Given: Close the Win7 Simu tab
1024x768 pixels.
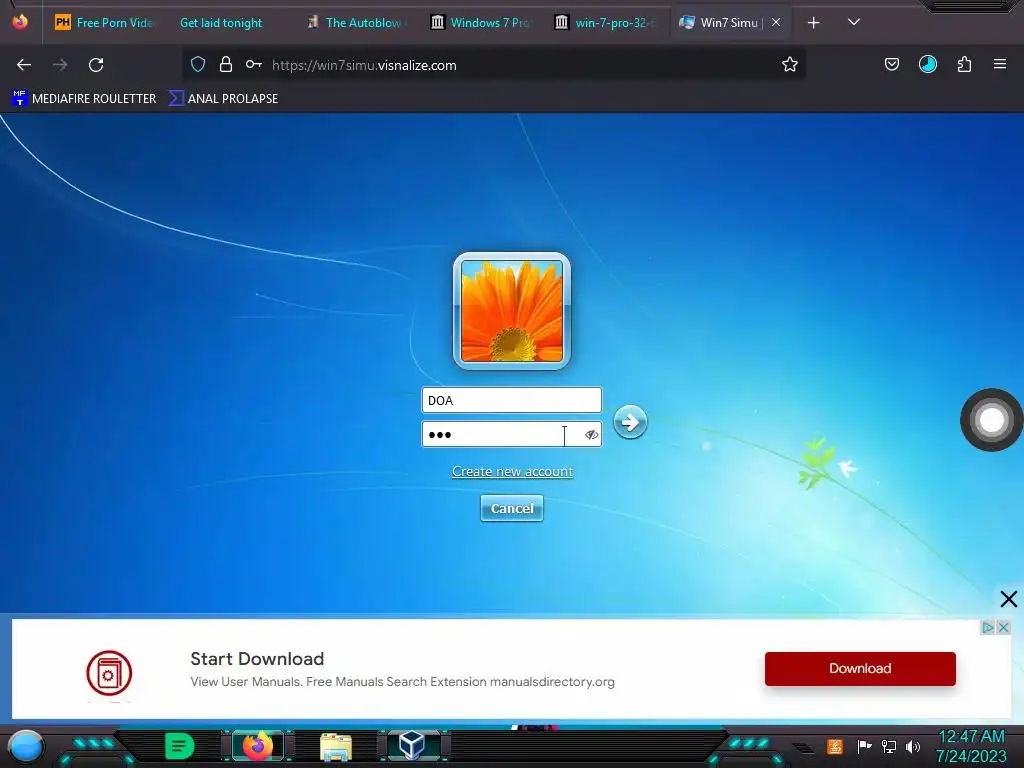Looking at the screenshot, I should (x=776, y=22).
